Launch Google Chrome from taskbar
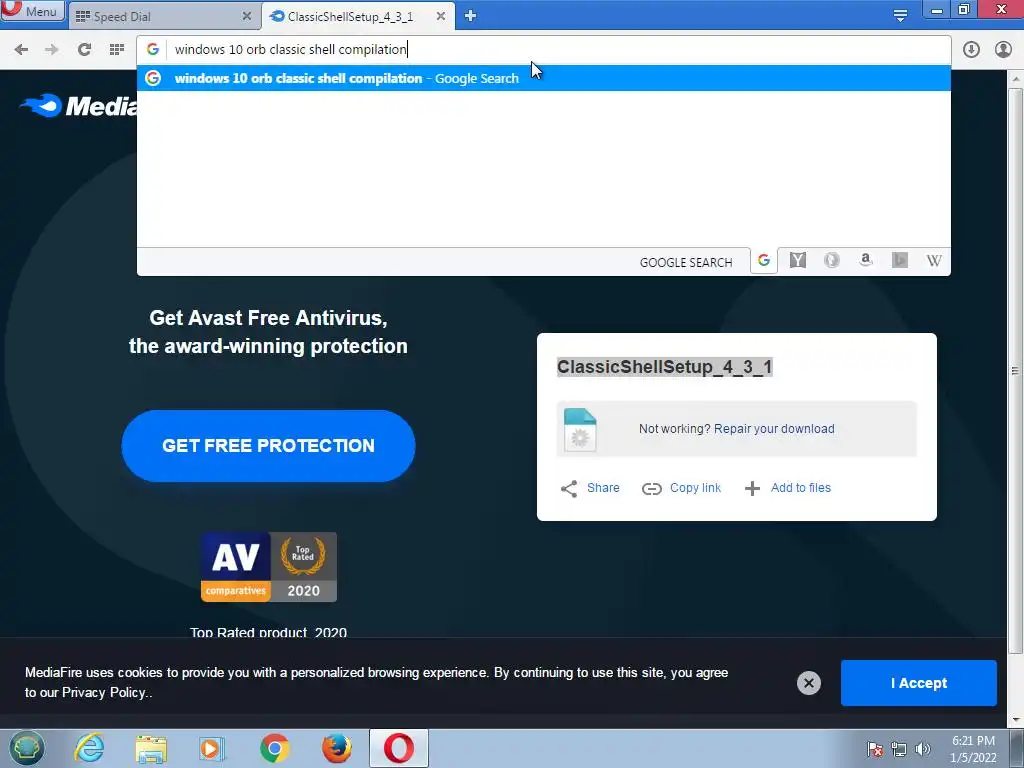Viewport: 1024px width, 768px height. (x=274, y=748)
